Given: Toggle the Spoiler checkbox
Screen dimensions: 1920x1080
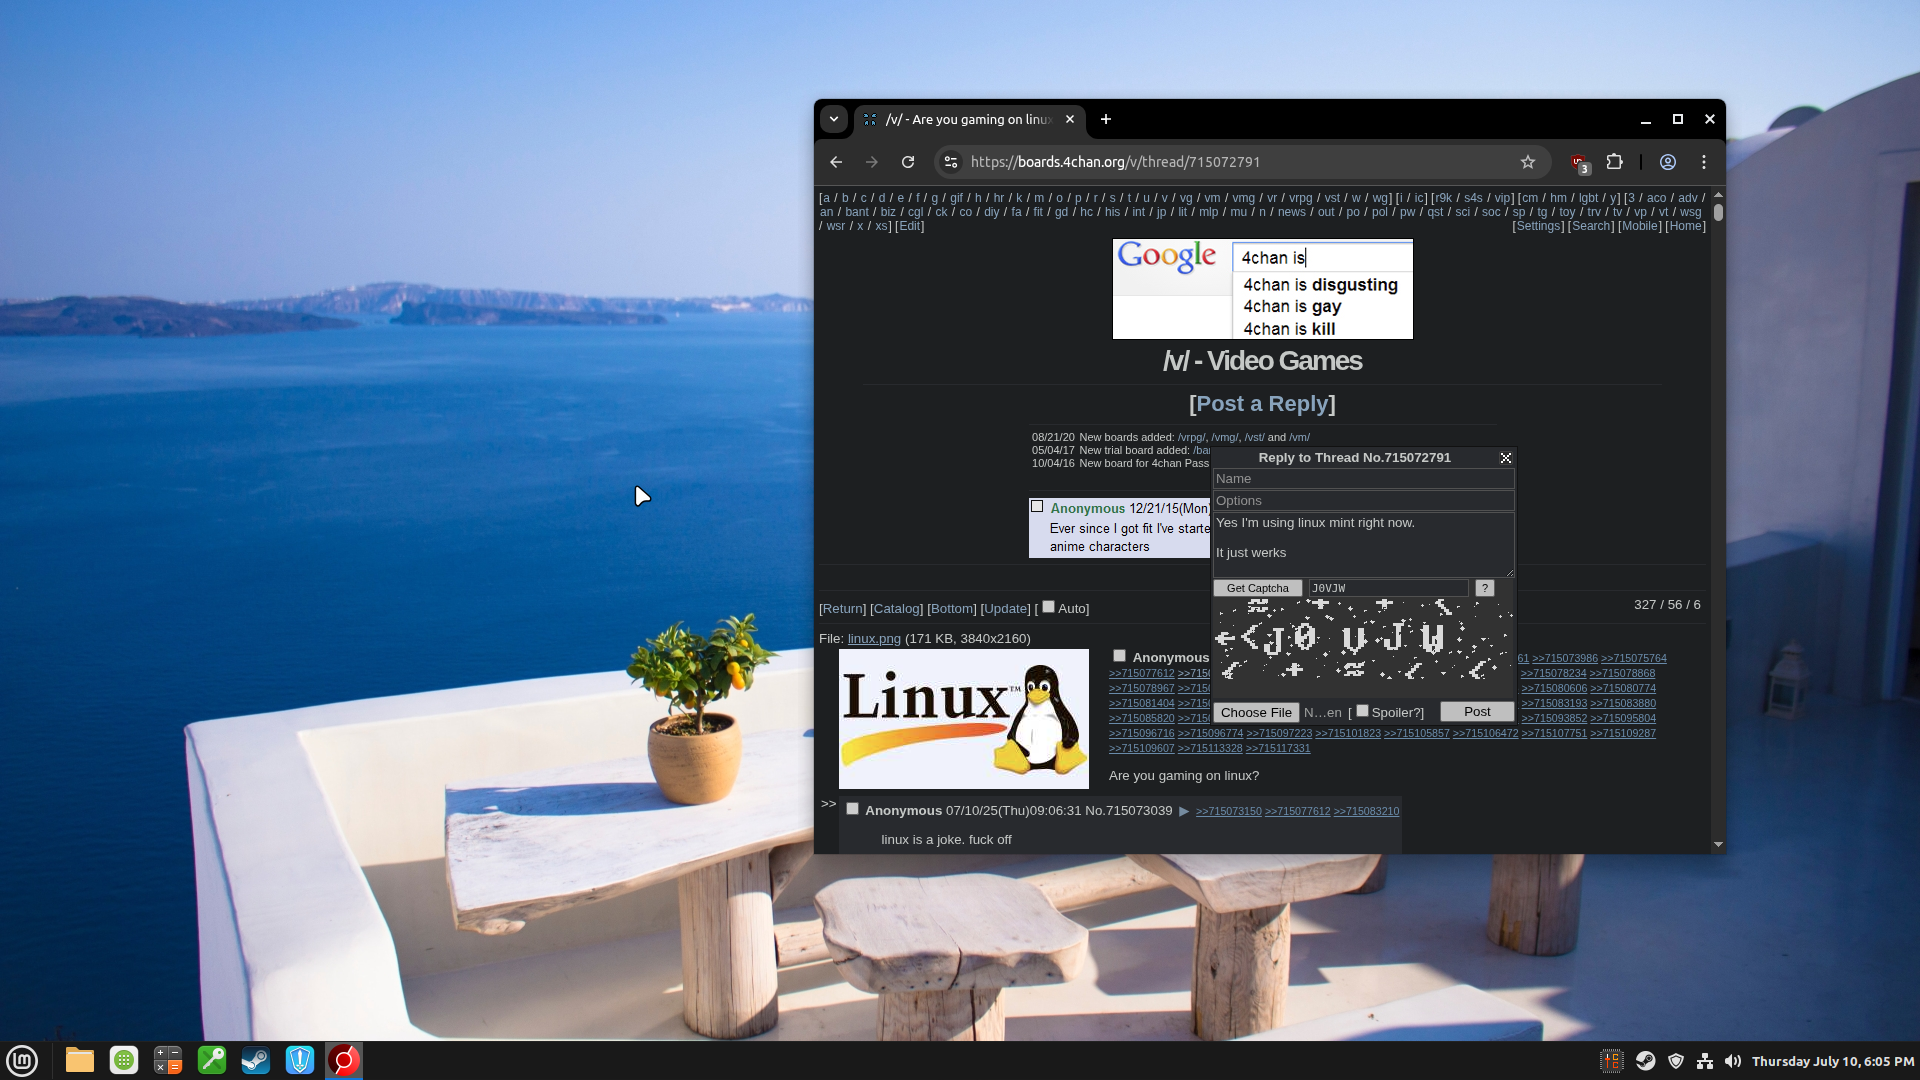Looking at the screenshot, I should pyautogui.click(x=1362, y=711).
